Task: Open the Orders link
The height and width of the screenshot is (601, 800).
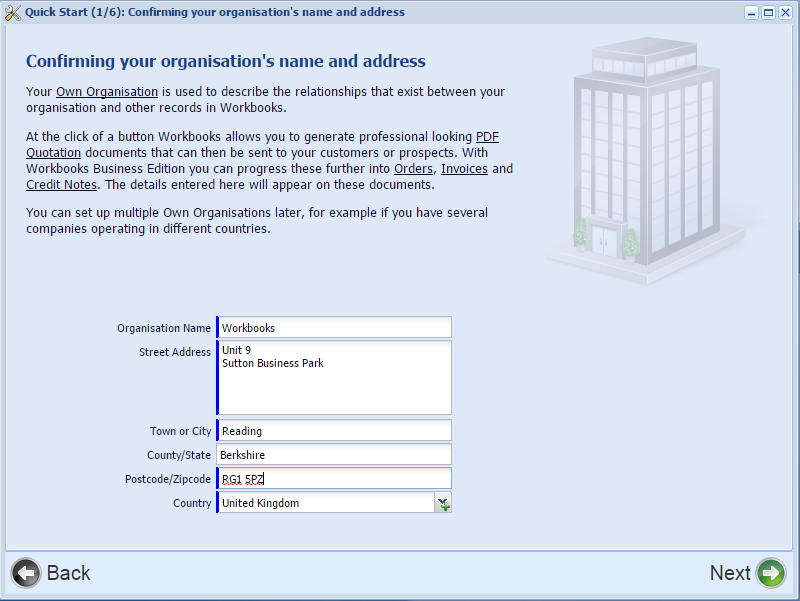Action: [413, 168]
